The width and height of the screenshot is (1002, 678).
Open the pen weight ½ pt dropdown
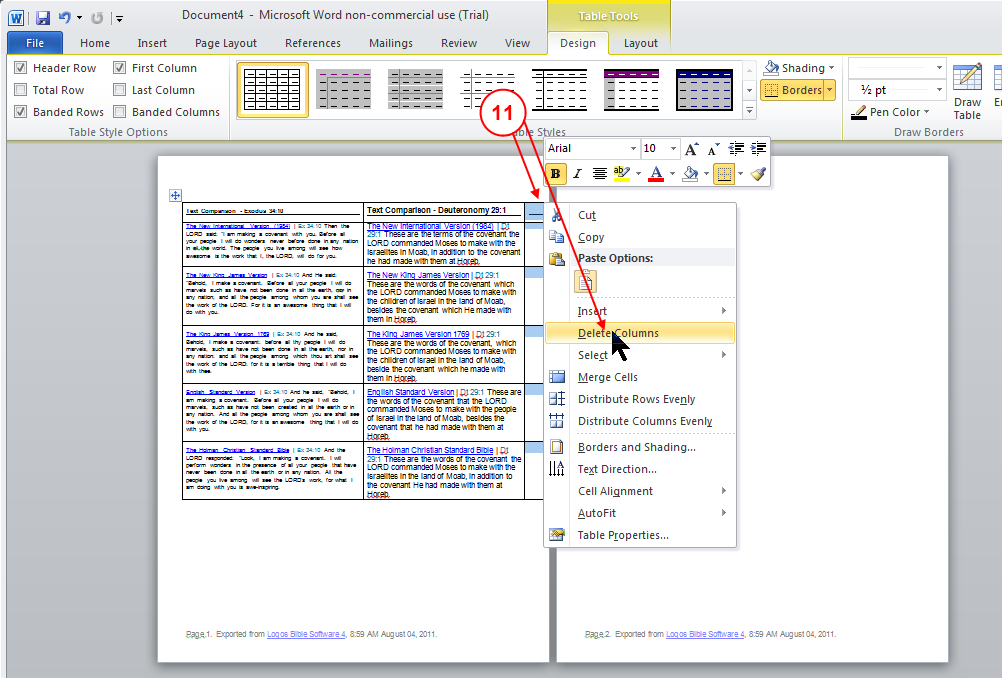pyautogui.click(x=939, y=90)
